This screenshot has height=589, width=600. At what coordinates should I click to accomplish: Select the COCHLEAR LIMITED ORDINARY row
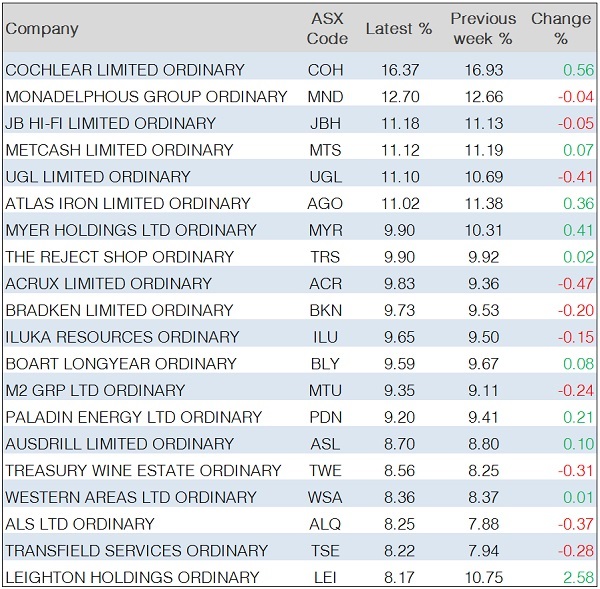tap(125, 70)
